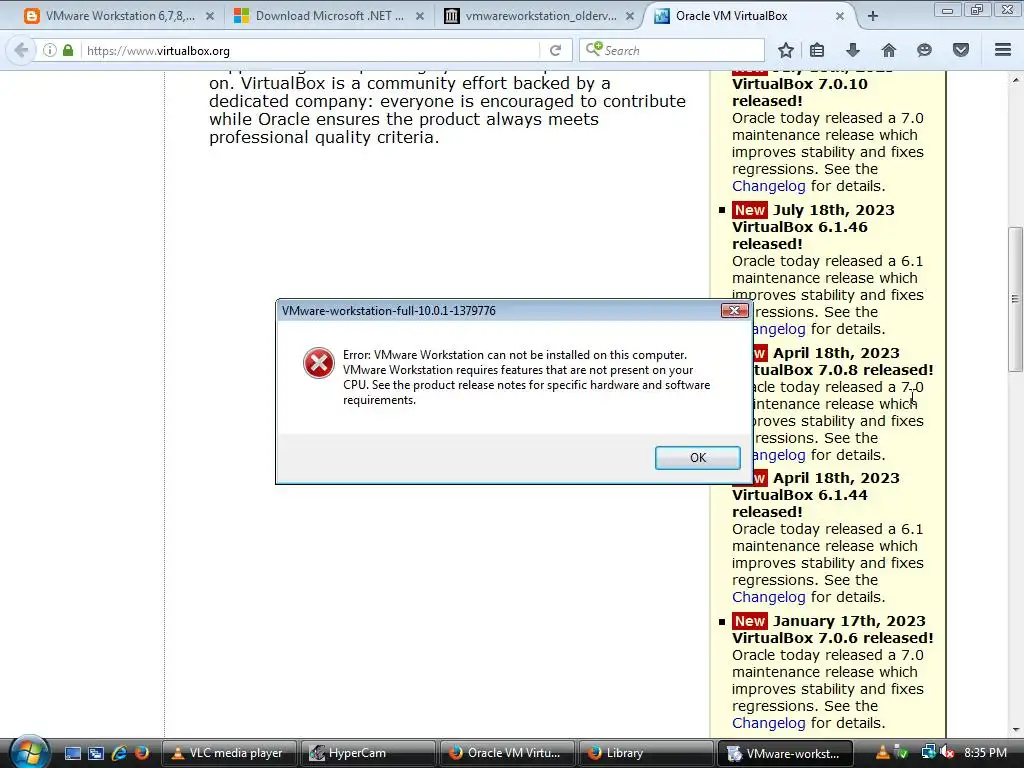Click the network icon in system tray
1024x768 pixels.
928,753
